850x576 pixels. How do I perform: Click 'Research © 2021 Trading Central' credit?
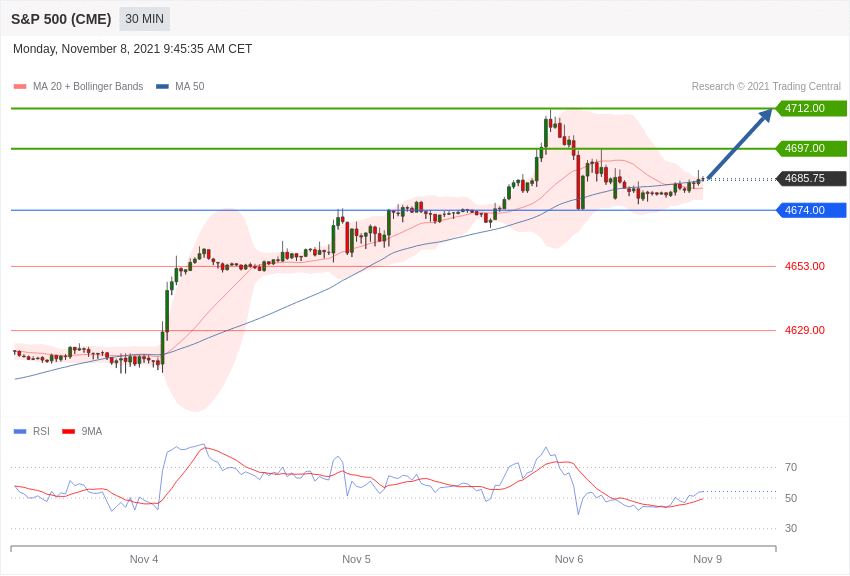(x=766, y=86)
